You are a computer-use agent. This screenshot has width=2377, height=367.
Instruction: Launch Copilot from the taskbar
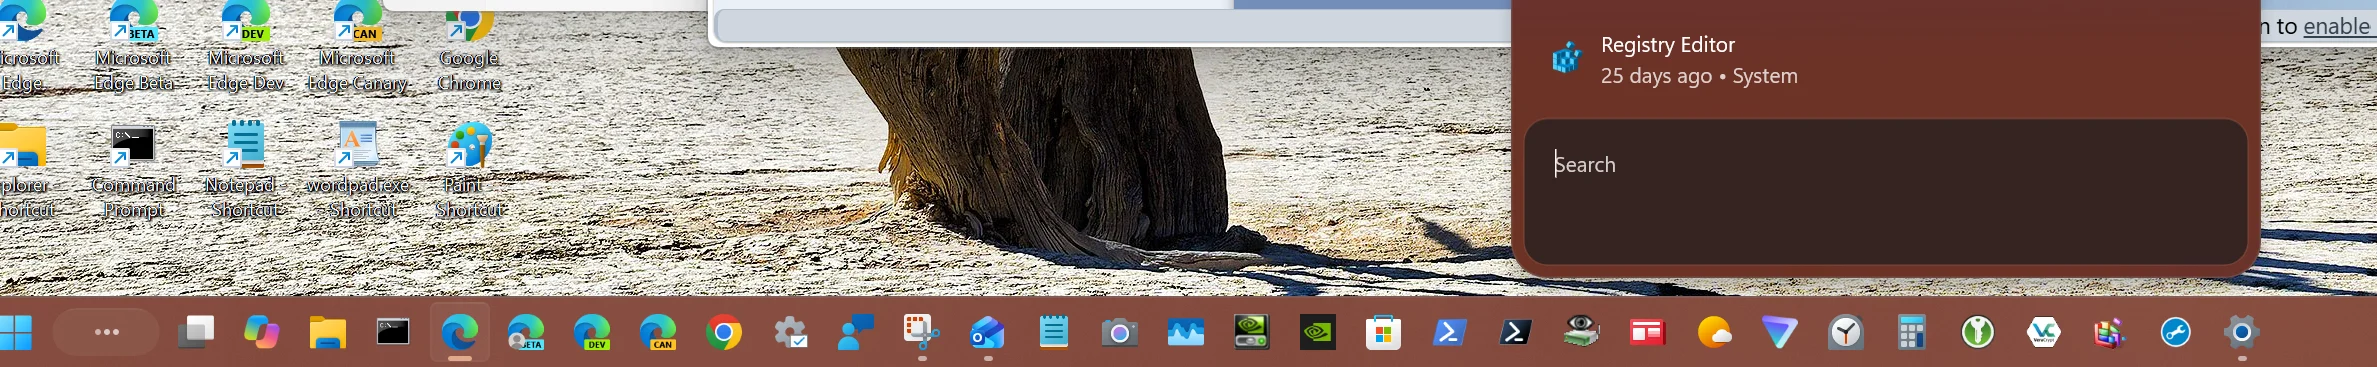[262, 332]
